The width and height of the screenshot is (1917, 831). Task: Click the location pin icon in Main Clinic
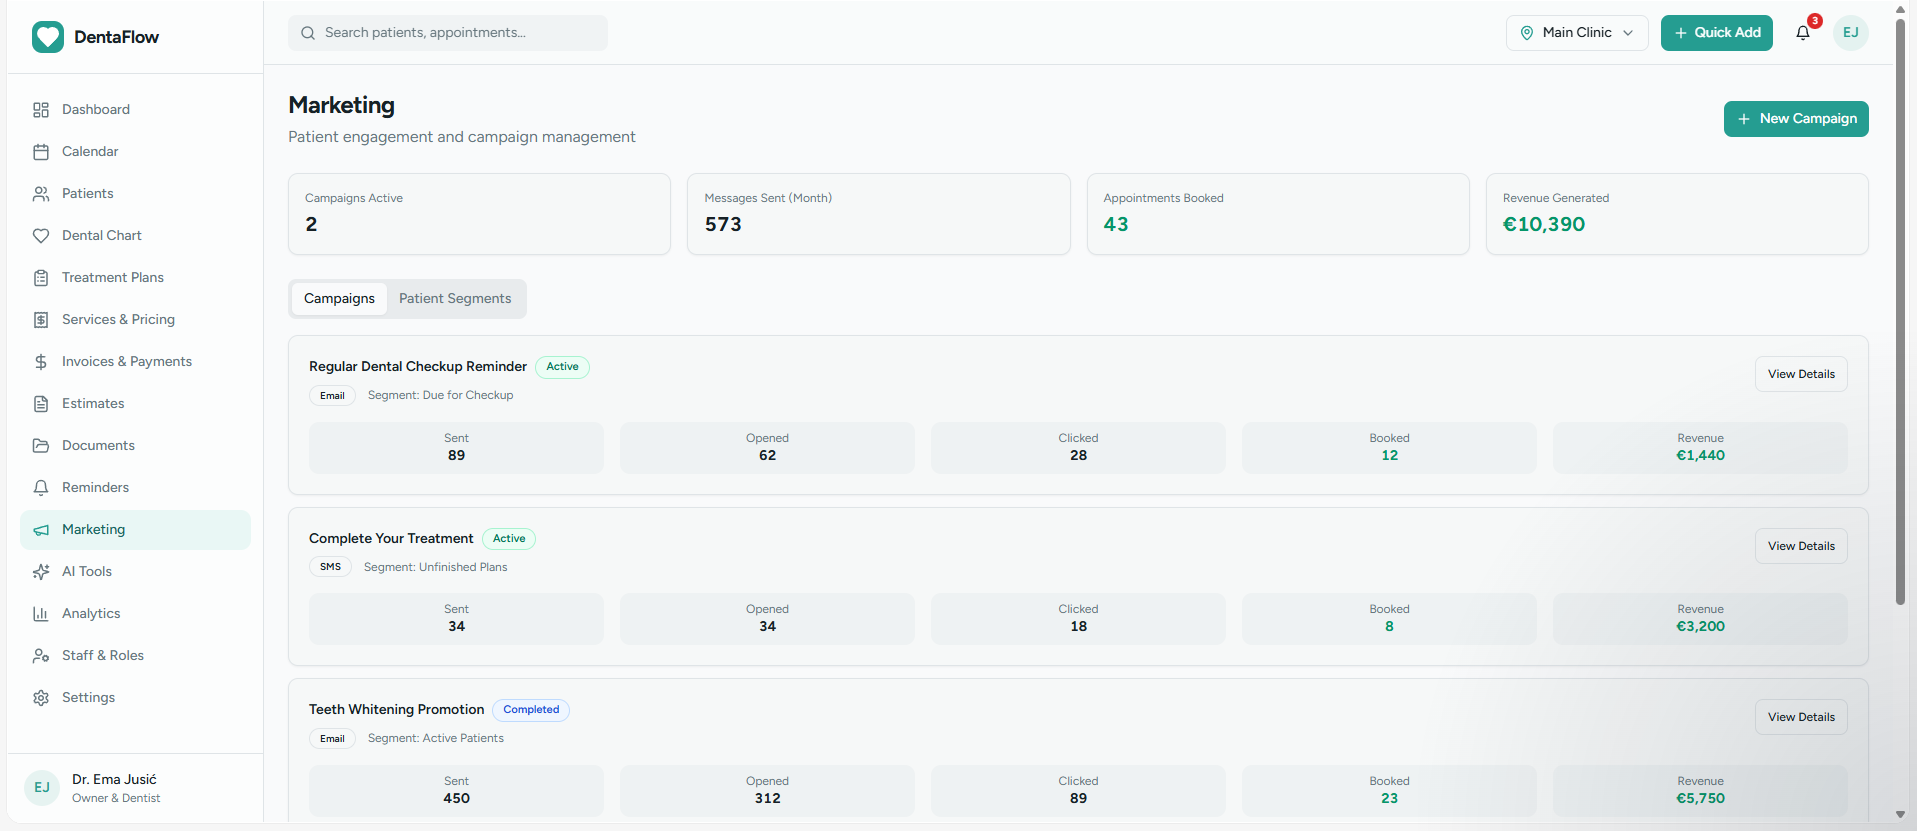(1527, 33)
